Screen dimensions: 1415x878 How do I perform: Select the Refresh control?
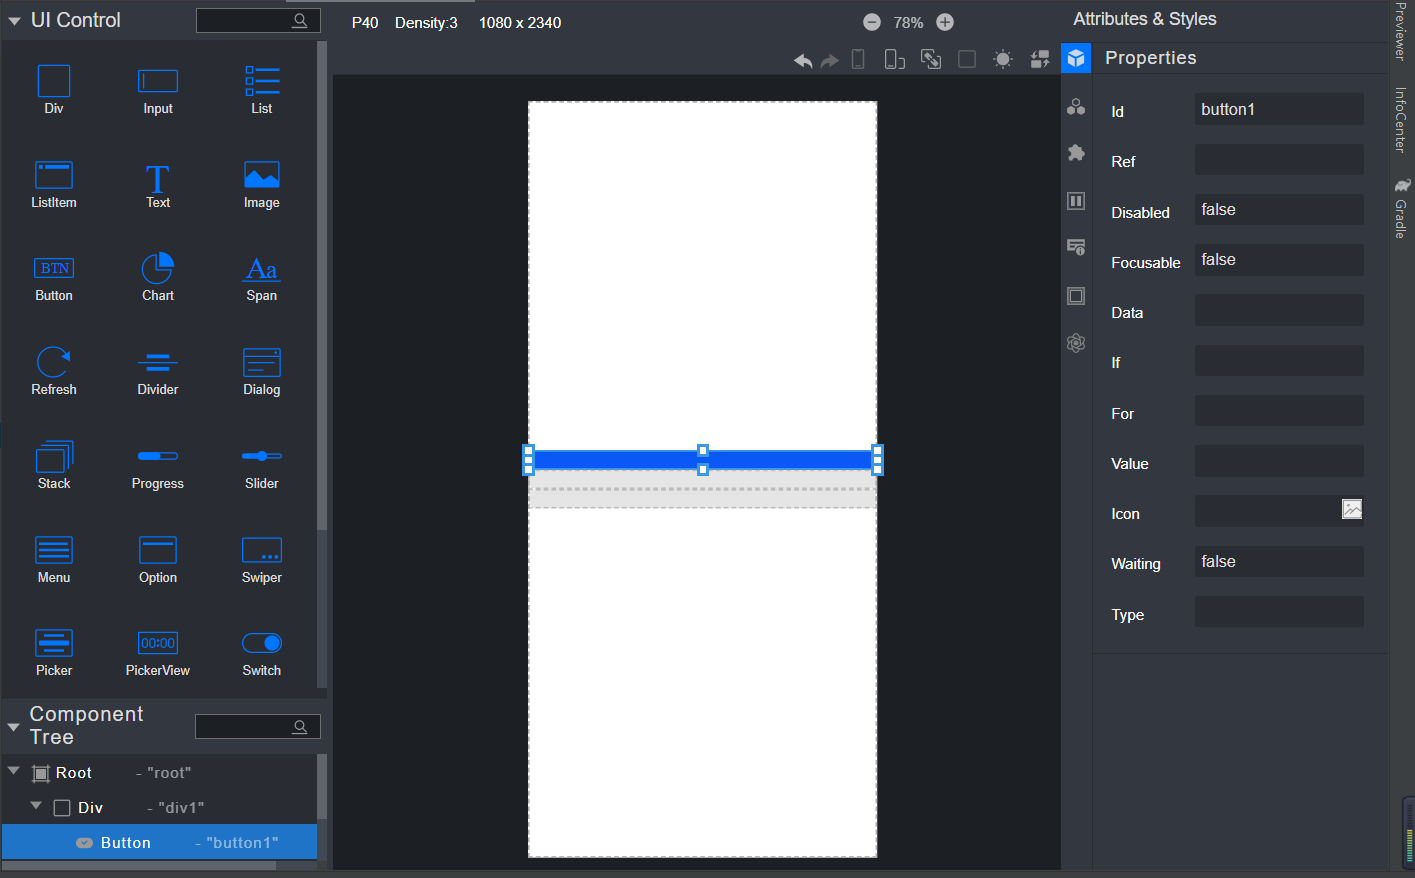click(x=54, y=371)
